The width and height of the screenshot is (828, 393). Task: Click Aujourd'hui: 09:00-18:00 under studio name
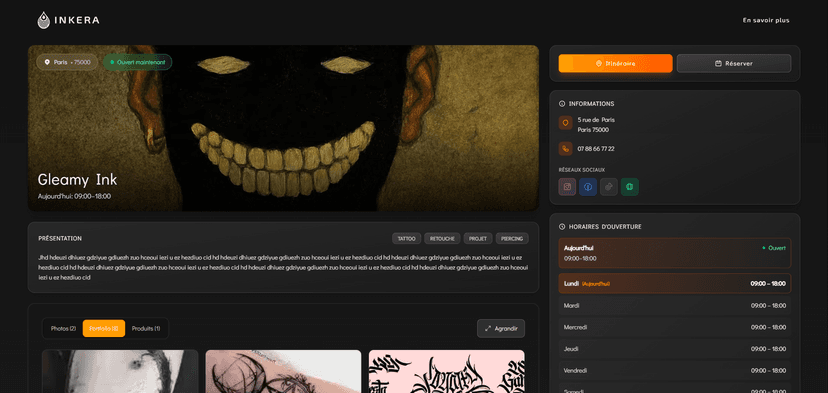74,196
